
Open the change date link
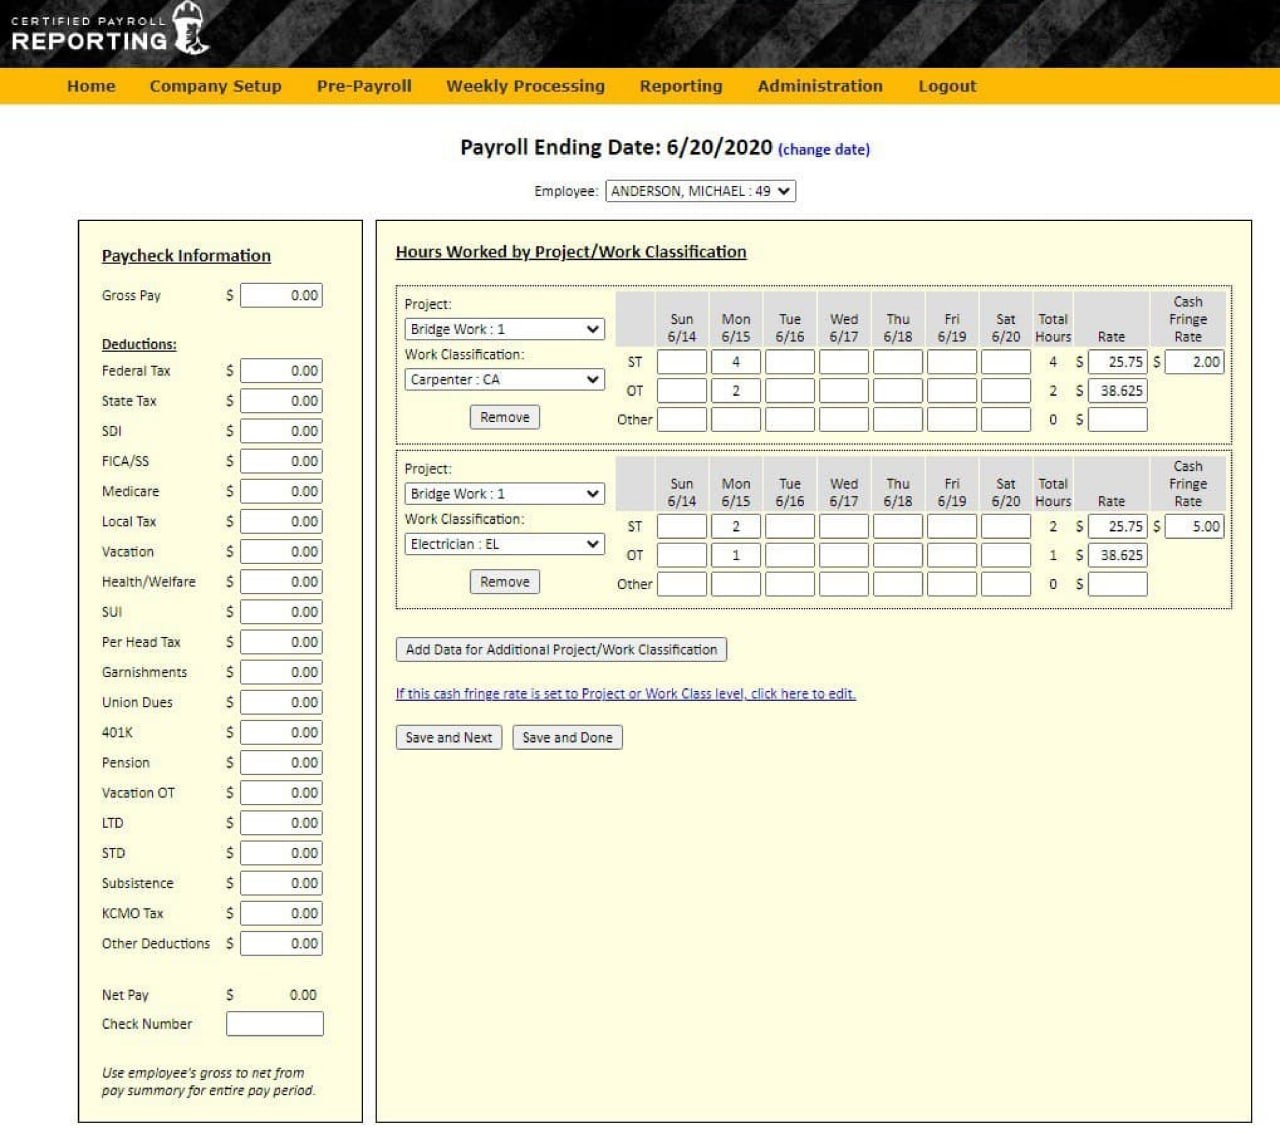pyautogui.click(x=822, y=149)
